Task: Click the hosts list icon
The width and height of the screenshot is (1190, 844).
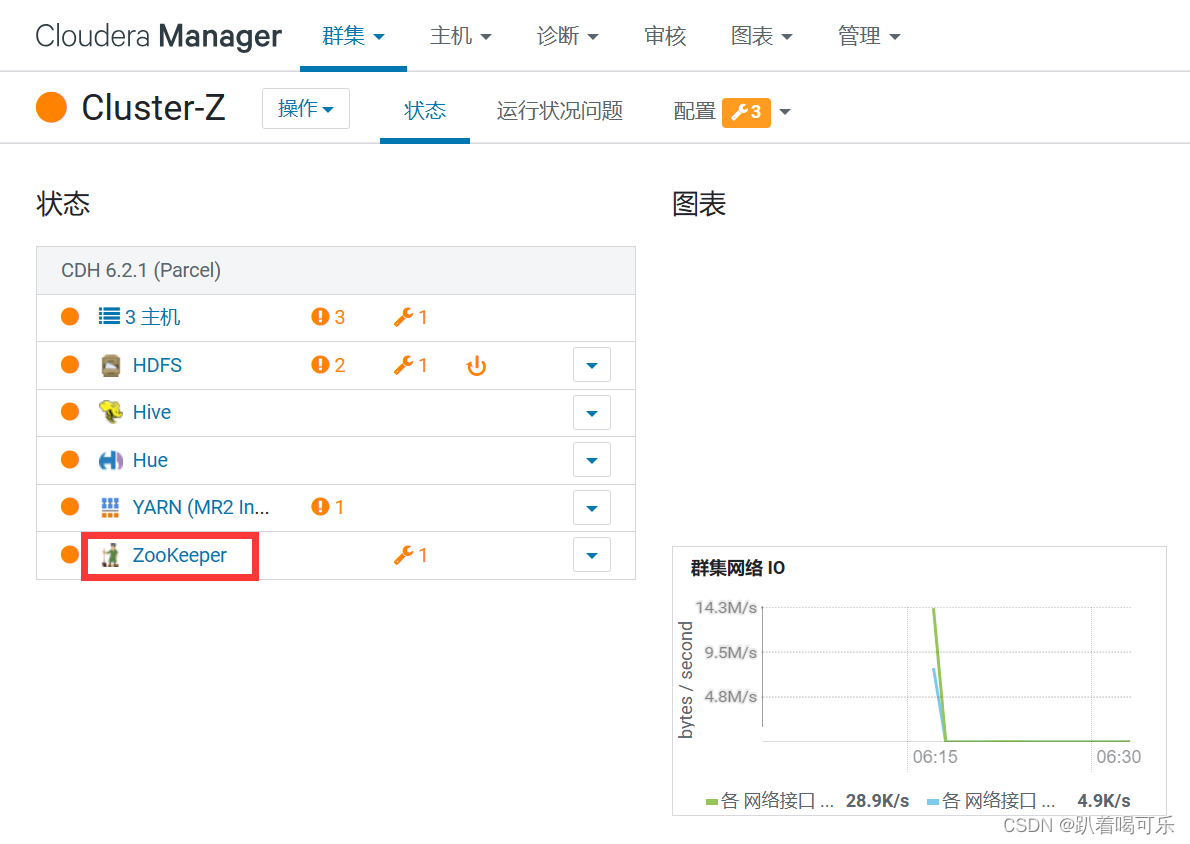Action: point(109,316)
